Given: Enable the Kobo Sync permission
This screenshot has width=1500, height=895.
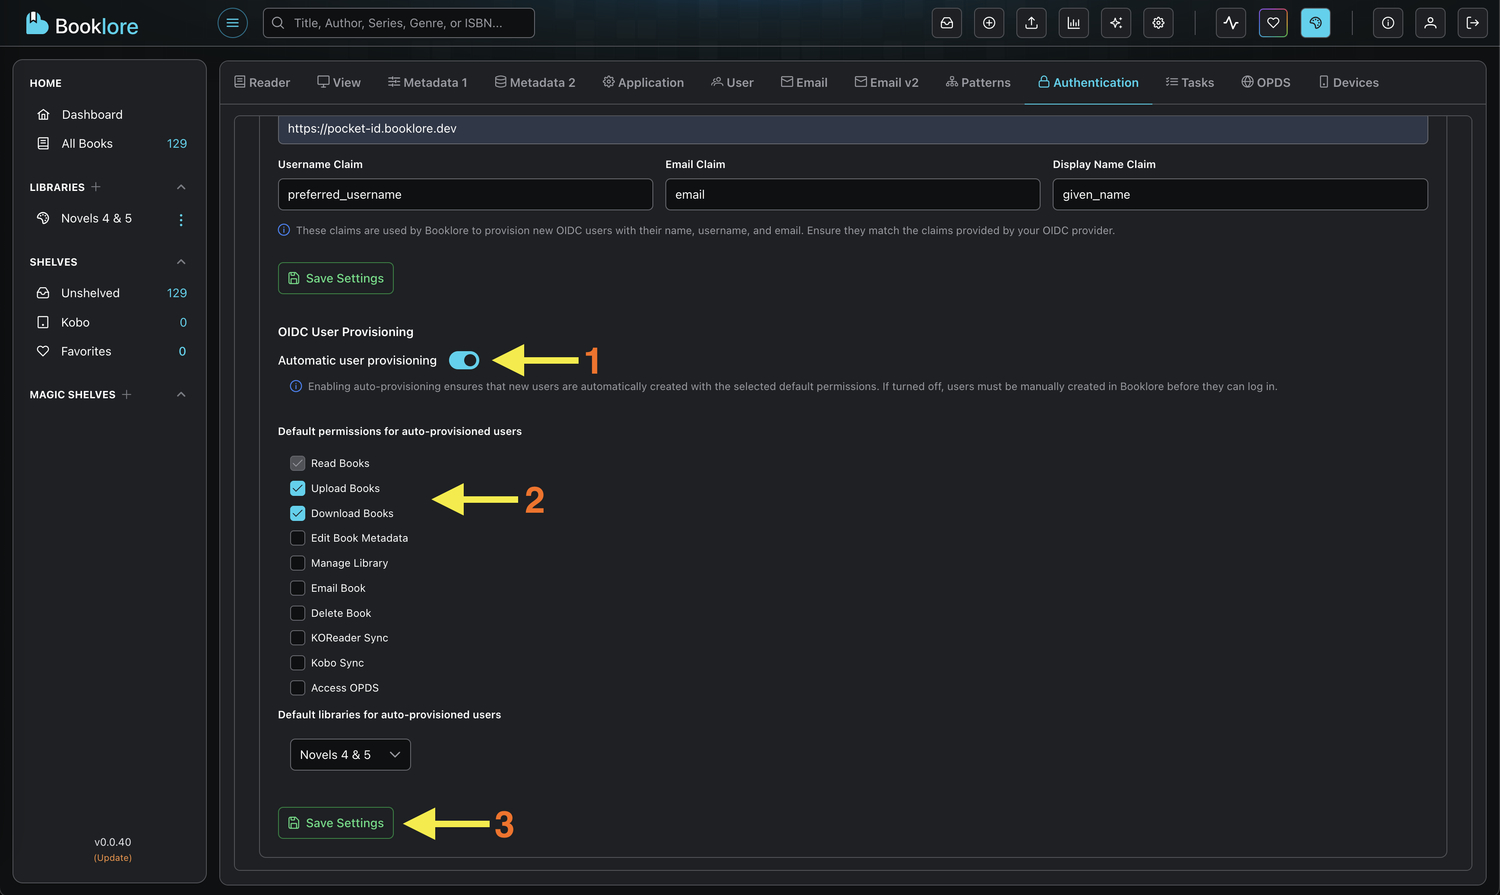Looking at the screenshot, I should pos(297,662).
